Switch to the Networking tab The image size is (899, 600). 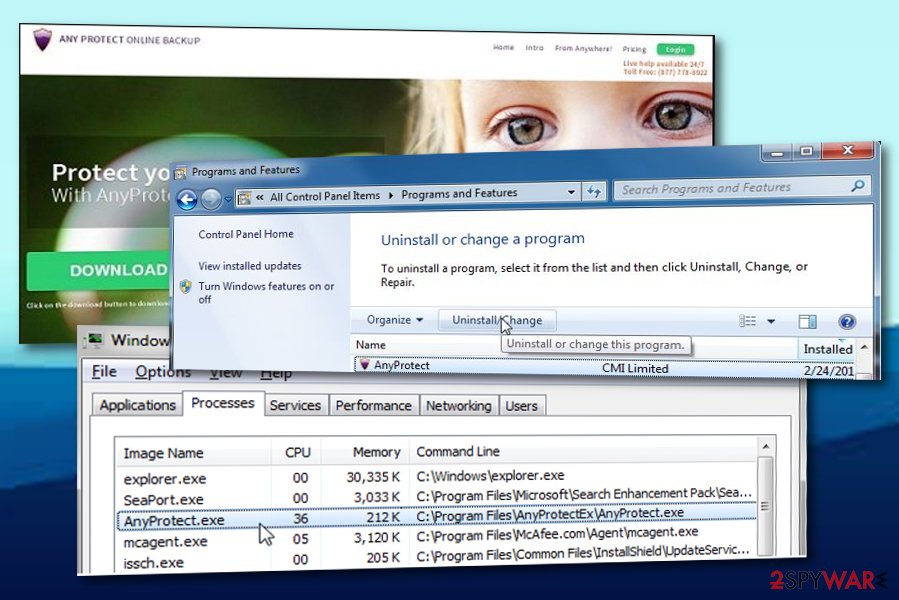[x=459, y=406]
